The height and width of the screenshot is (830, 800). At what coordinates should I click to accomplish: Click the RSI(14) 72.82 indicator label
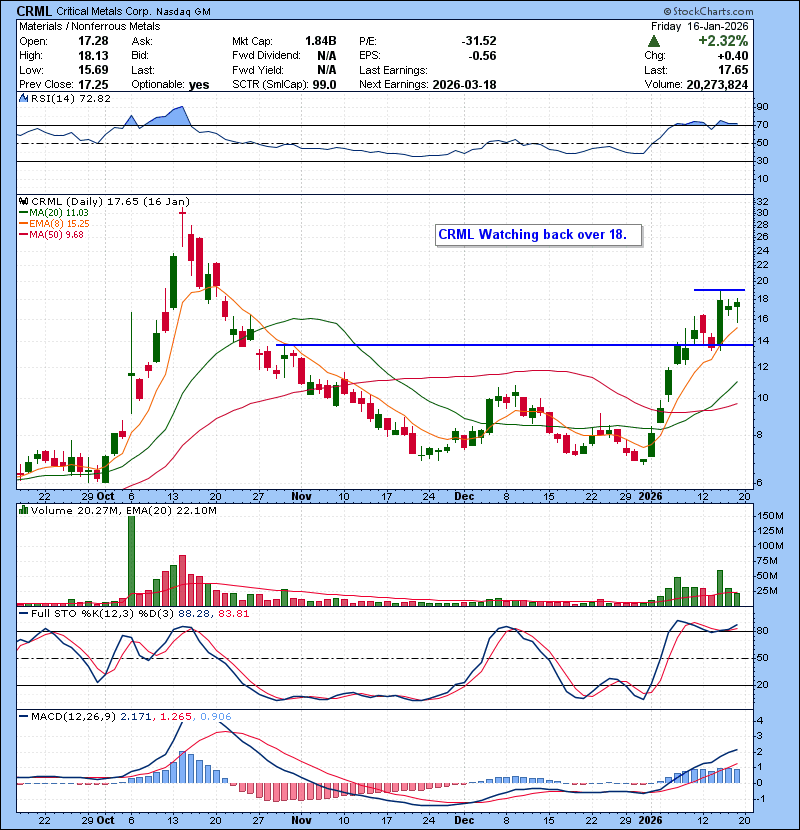click(x=70, y=98)
